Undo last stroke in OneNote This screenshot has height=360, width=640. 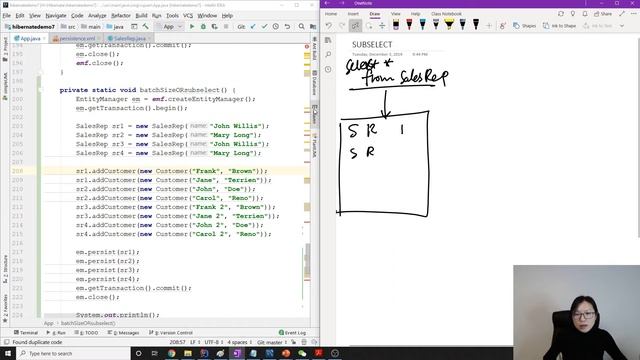tap(329, 26)
